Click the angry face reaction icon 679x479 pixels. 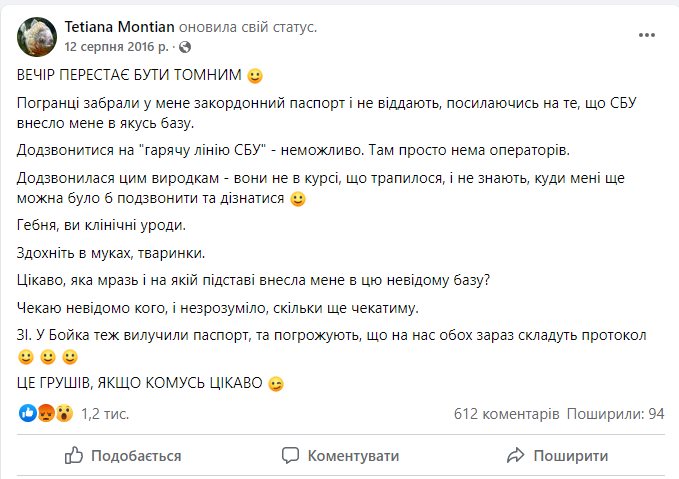[45, 412]
